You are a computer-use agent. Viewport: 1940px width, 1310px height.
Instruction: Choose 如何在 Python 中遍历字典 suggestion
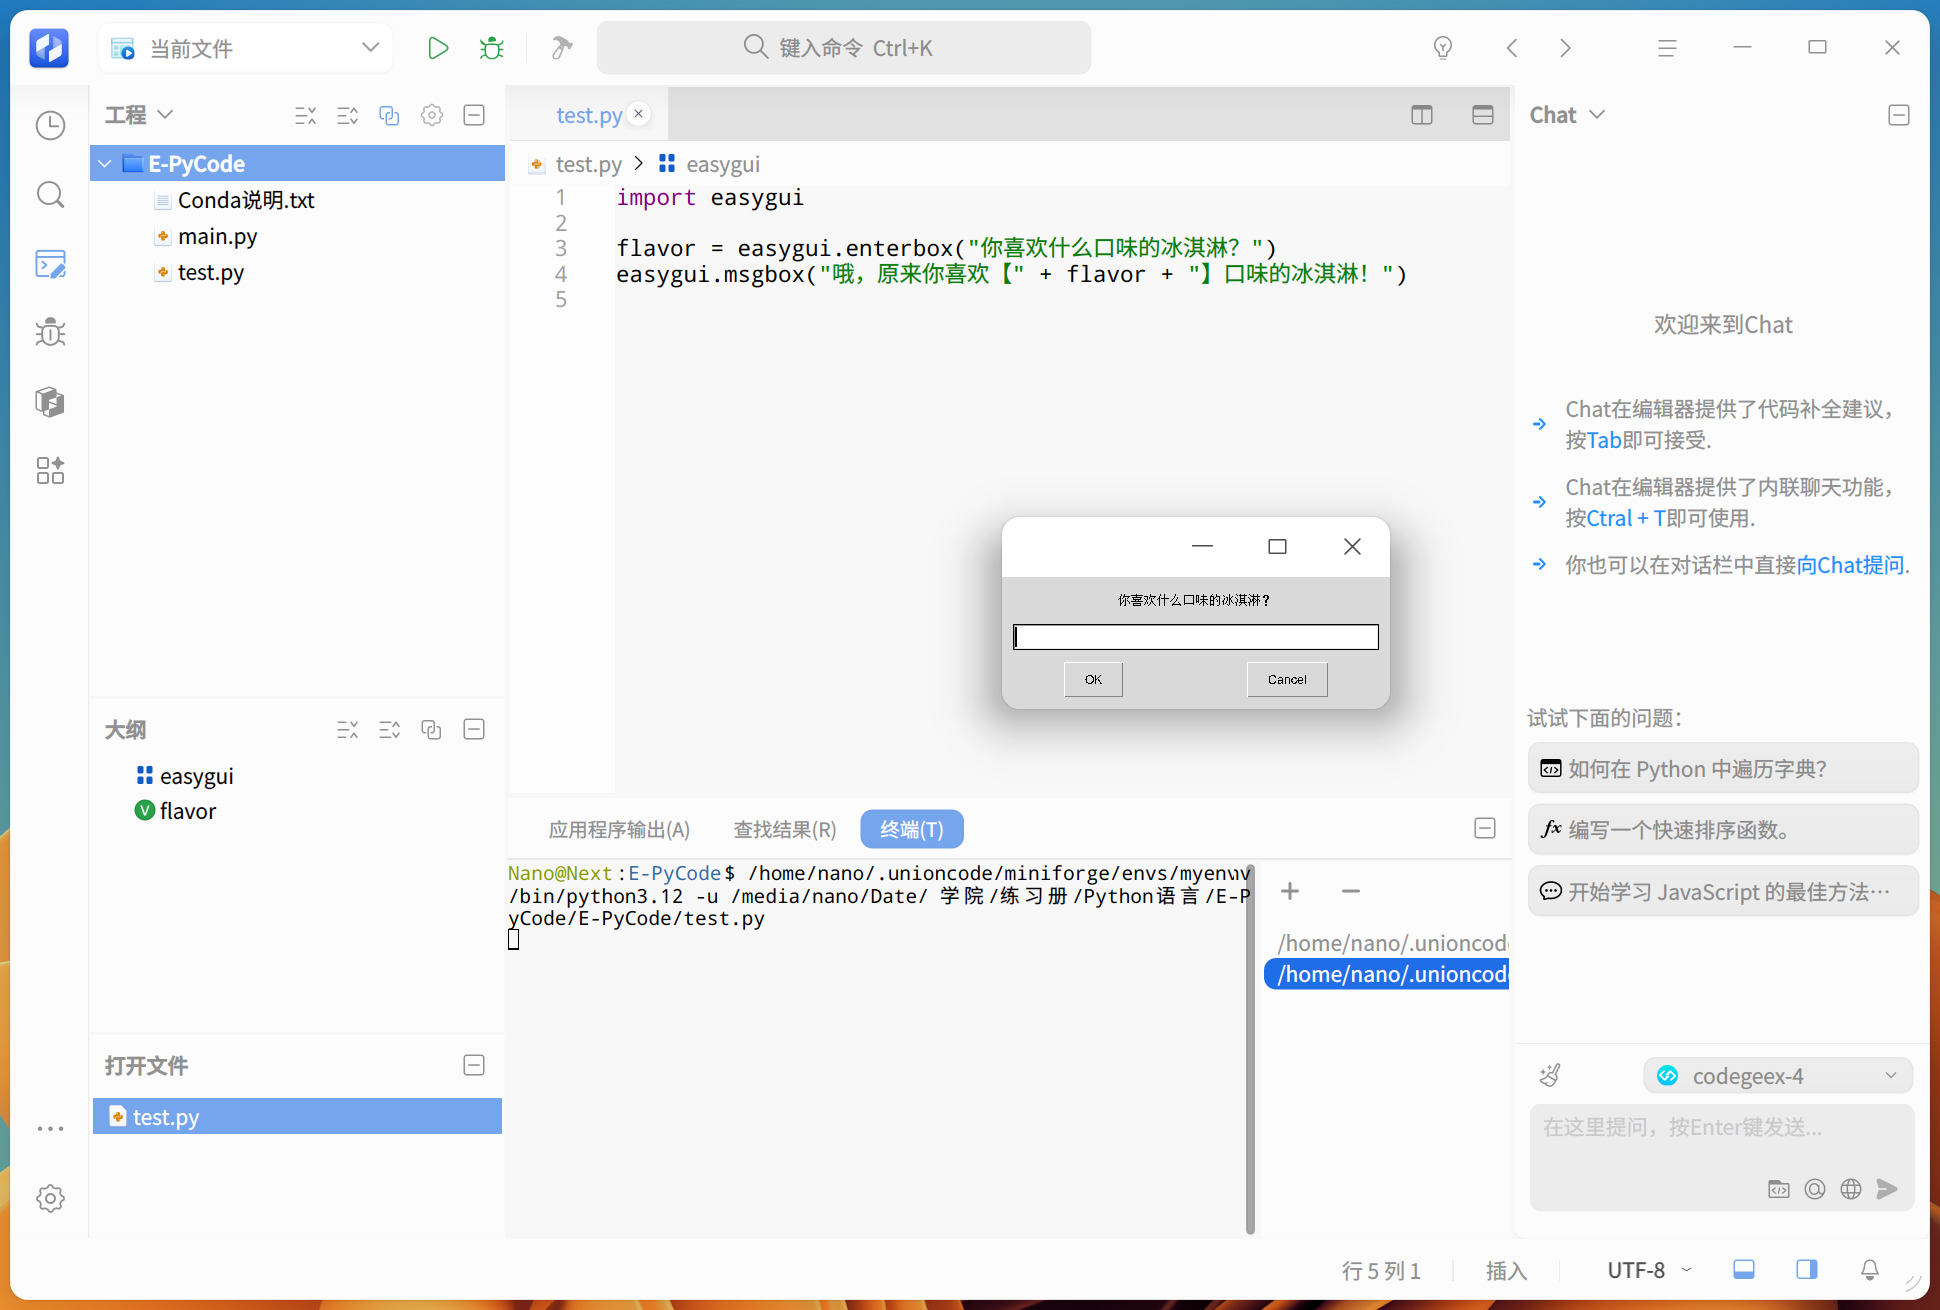(x=1723, y=768)
